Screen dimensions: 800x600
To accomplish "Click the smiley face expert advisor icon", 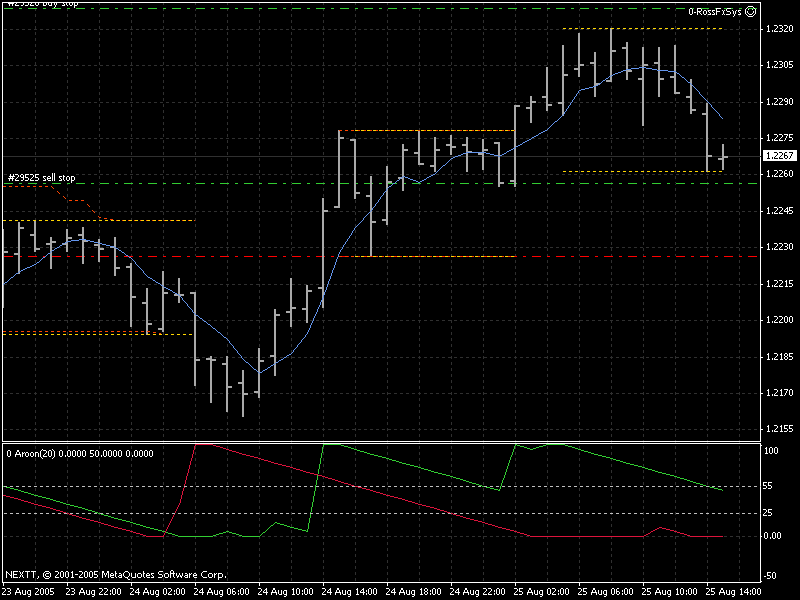I will pyautogui.click(x=750, y=12).
